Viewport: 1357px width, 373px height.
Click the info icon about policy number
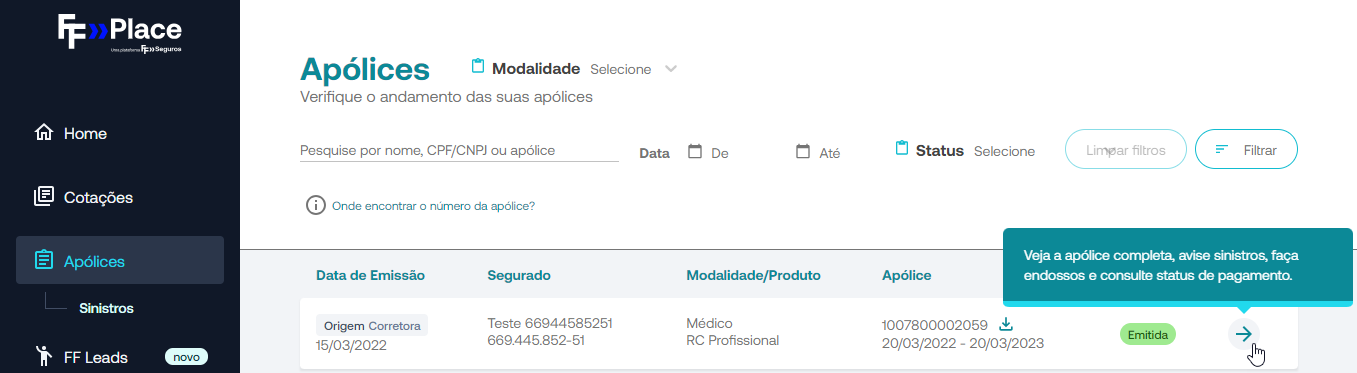click(x=316, y=205)
